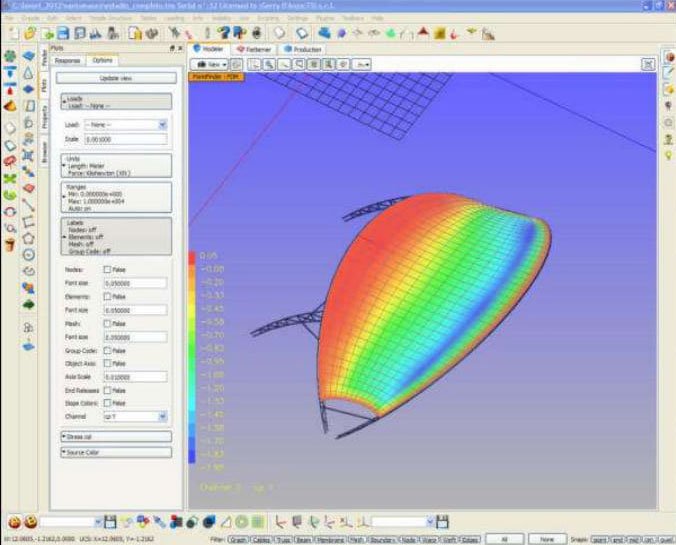
Task: Click the light bulb icon on right sidebar
Action: [667, 155]
